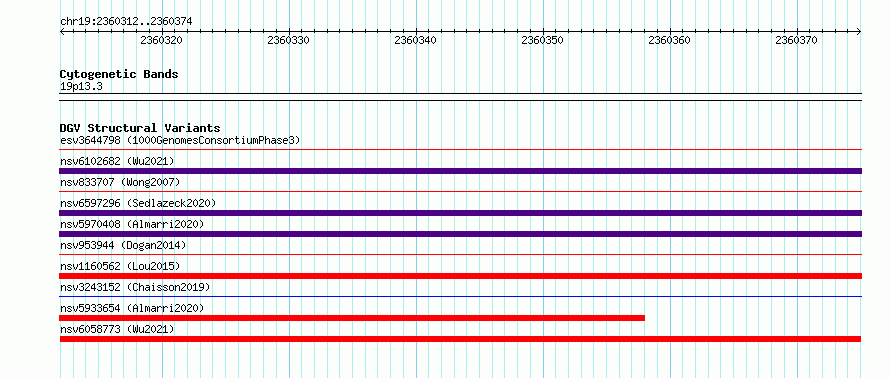Select the nsv6058773 red variant bar
Screen dimensions: 890x378
460,339
